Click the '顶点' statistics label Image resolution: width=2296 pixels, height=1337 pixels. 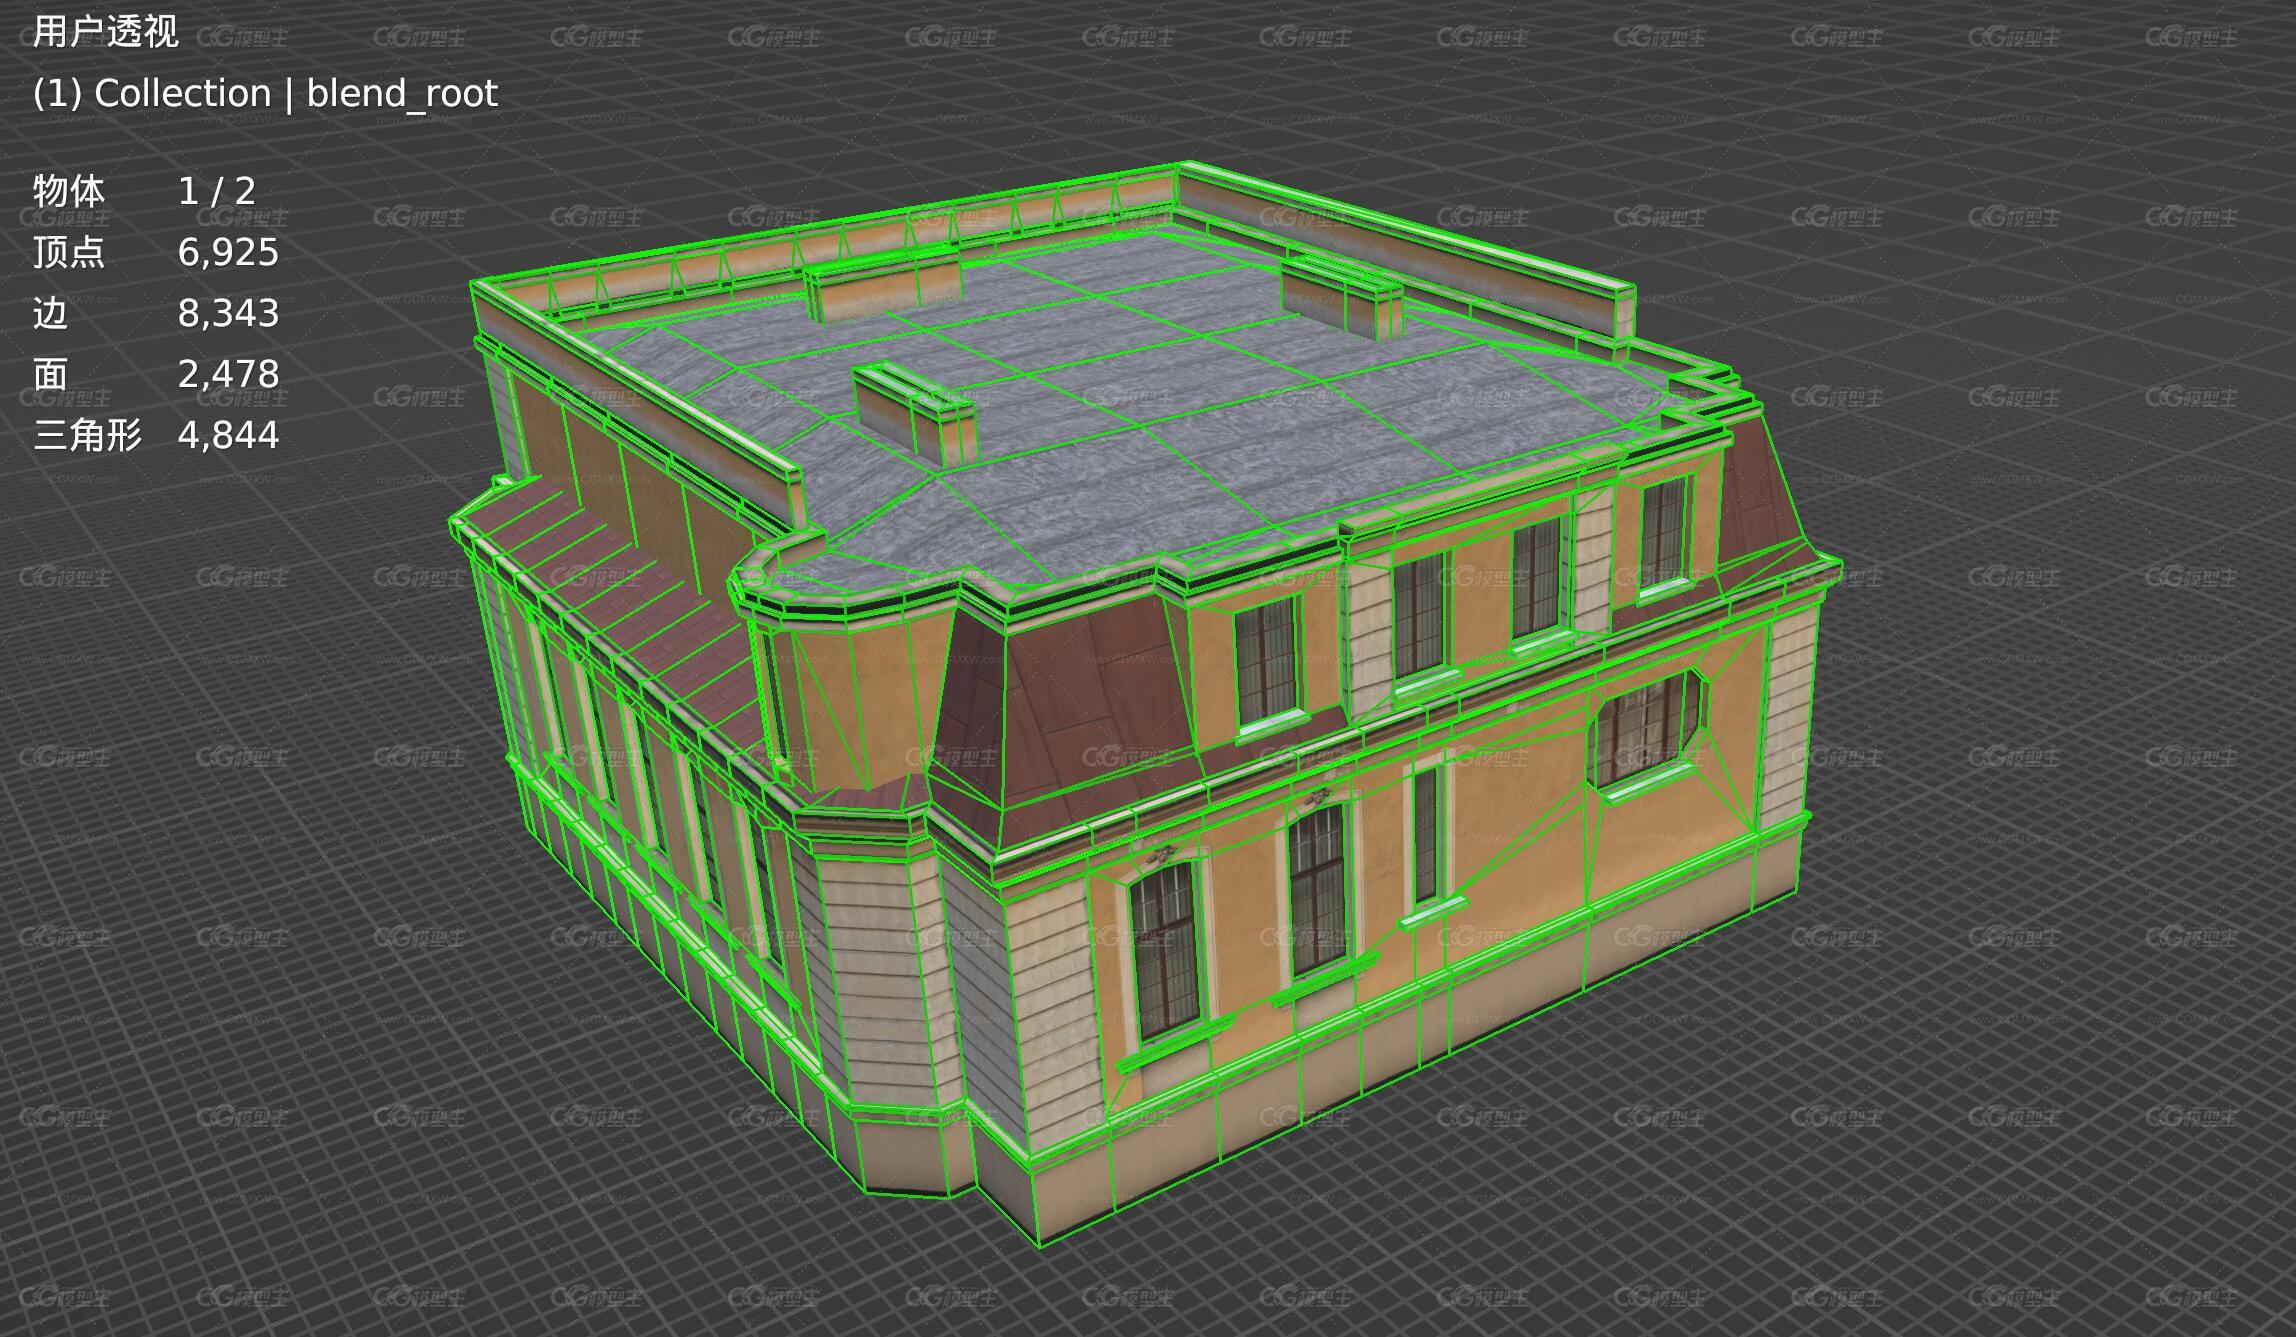coord(69,252)
